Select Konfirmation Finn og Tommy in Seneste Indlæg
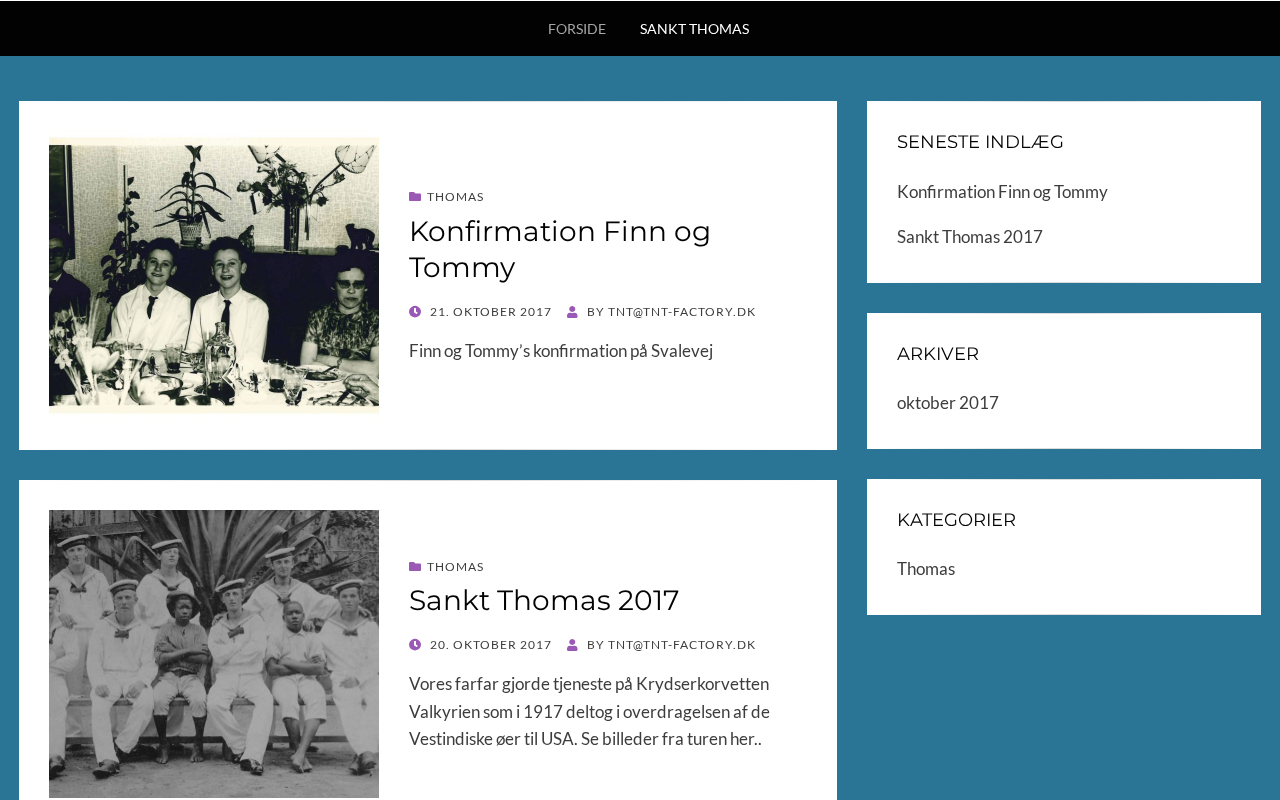 tap(1002, 192)
